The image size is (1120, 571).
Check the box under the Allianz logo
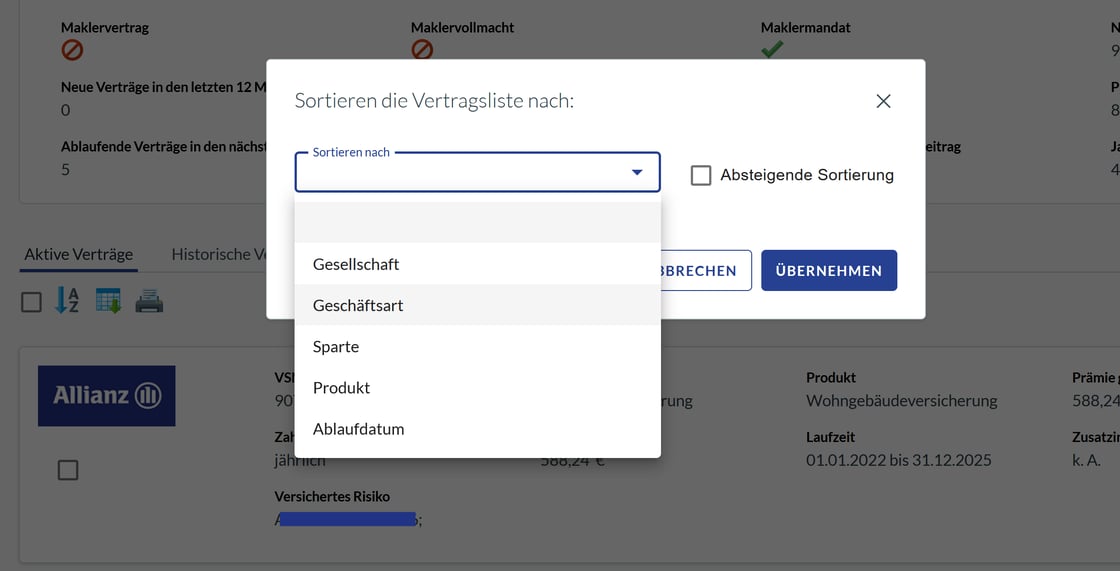[68, 469]
